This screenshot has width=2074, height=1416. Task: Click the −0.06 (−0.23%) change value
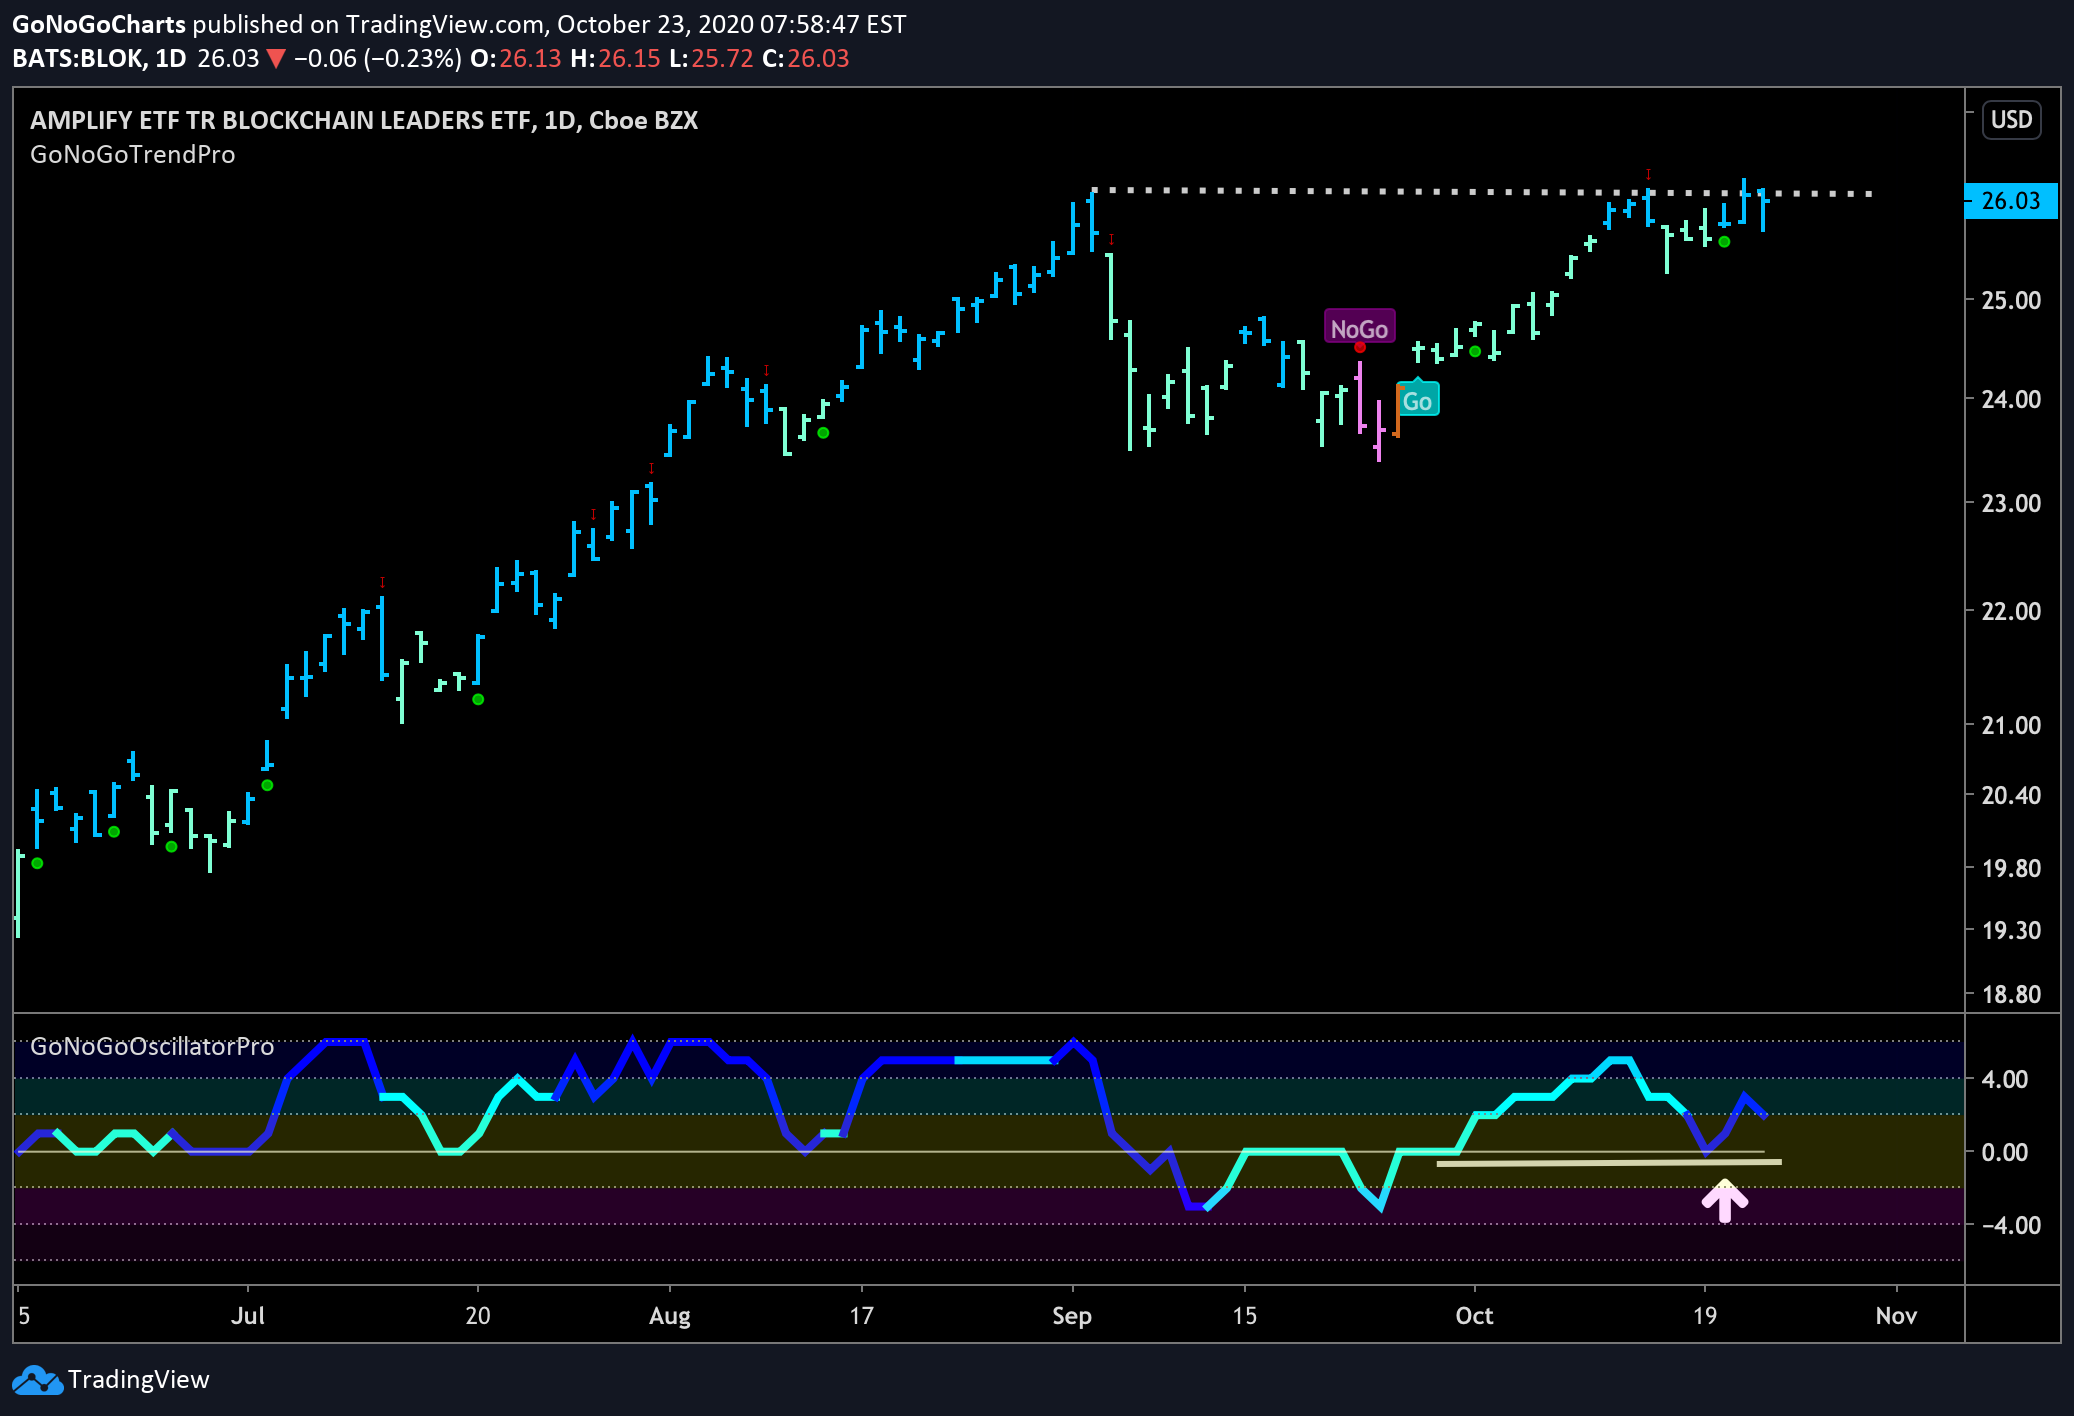[377, 59]
